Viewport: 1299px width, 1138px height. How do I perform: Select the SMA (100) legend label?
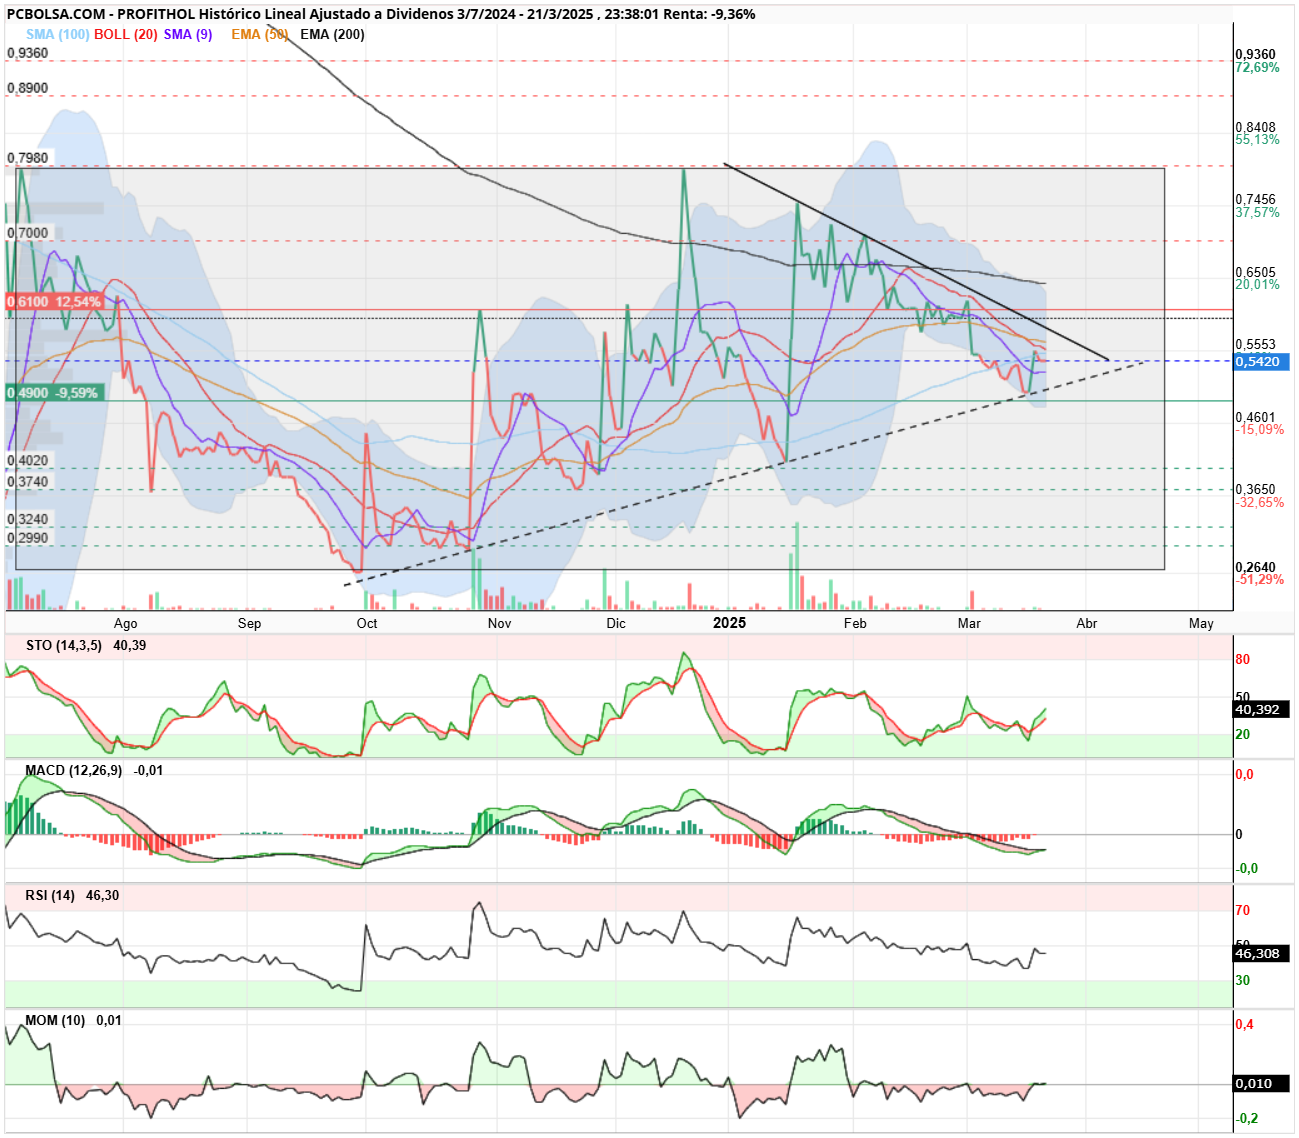click(x=58, y=34)
